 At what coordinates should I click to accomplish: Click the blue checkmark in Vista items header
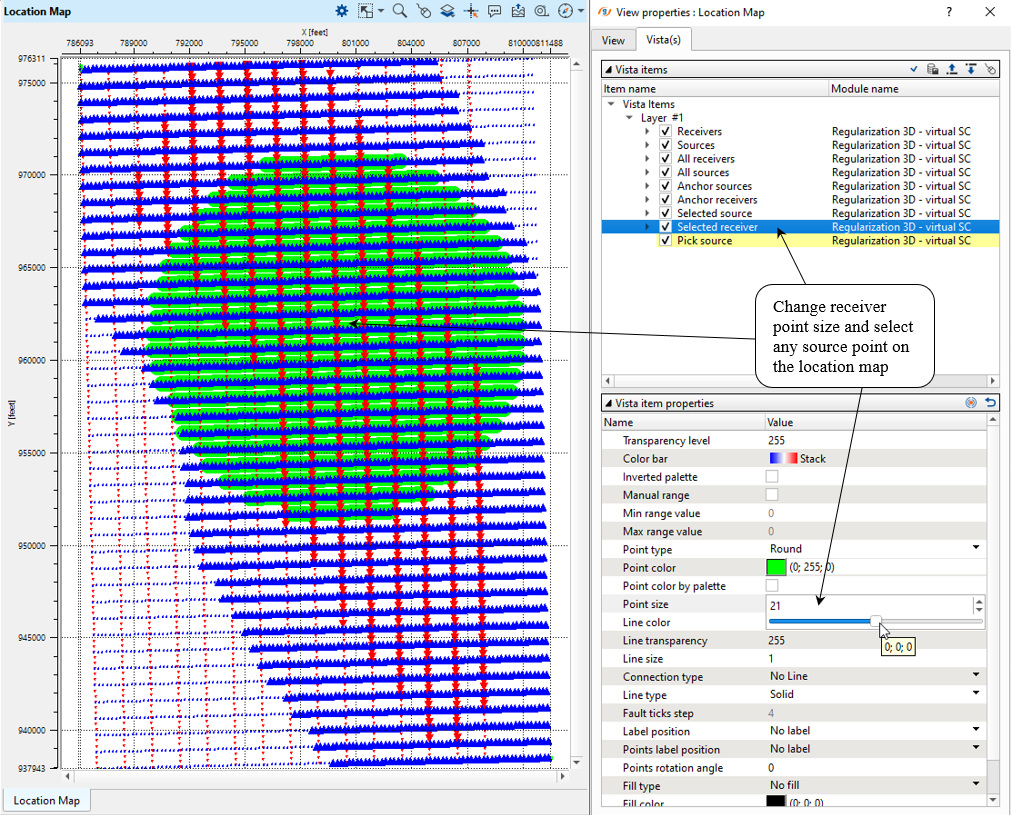914,69
